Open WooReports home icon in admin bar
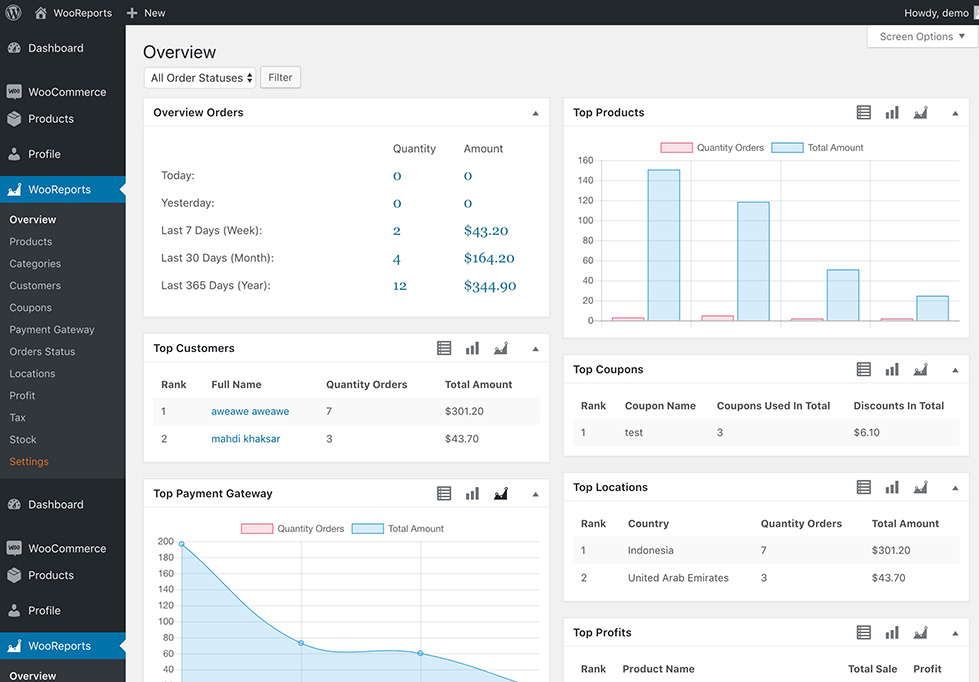979x682 pixels. click(x=41, y=13)
